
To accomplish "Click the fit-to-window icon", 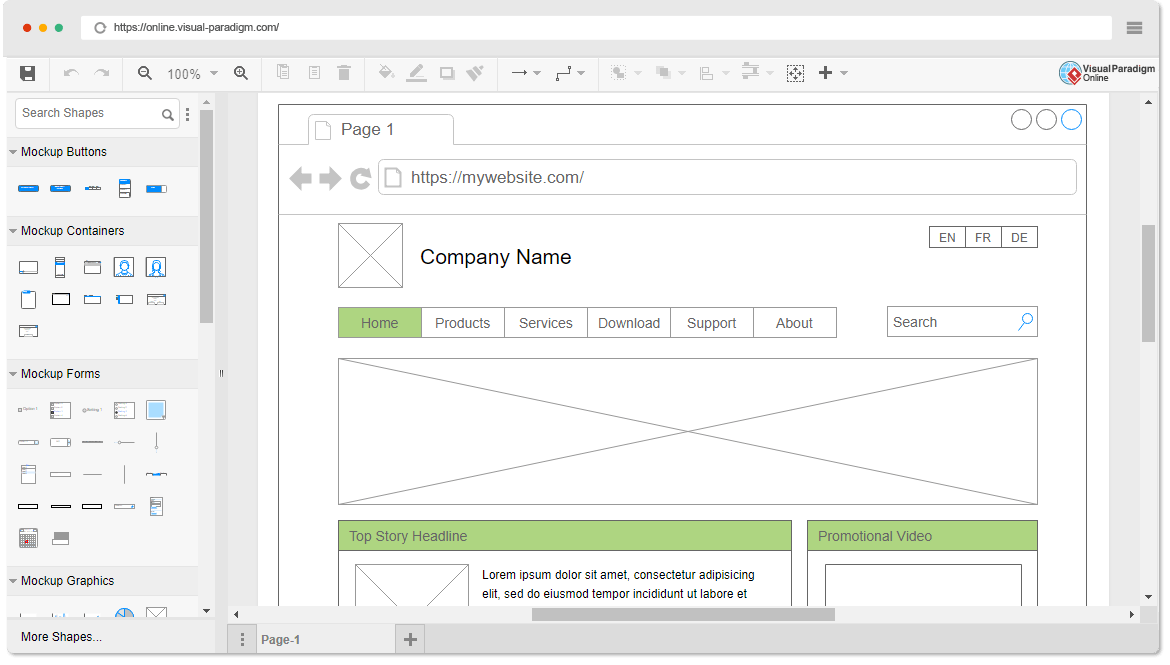I will 795,73.
